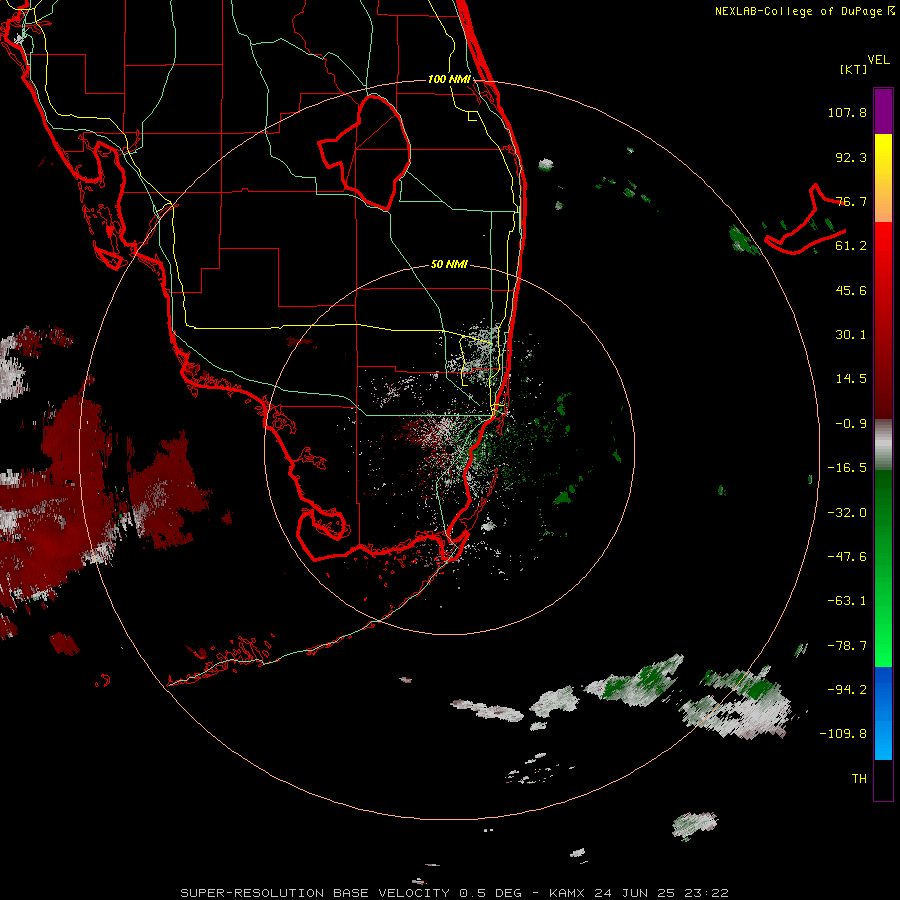Click the VEL legend title
This screenshot has height=900, width=900.
point(878,60)
